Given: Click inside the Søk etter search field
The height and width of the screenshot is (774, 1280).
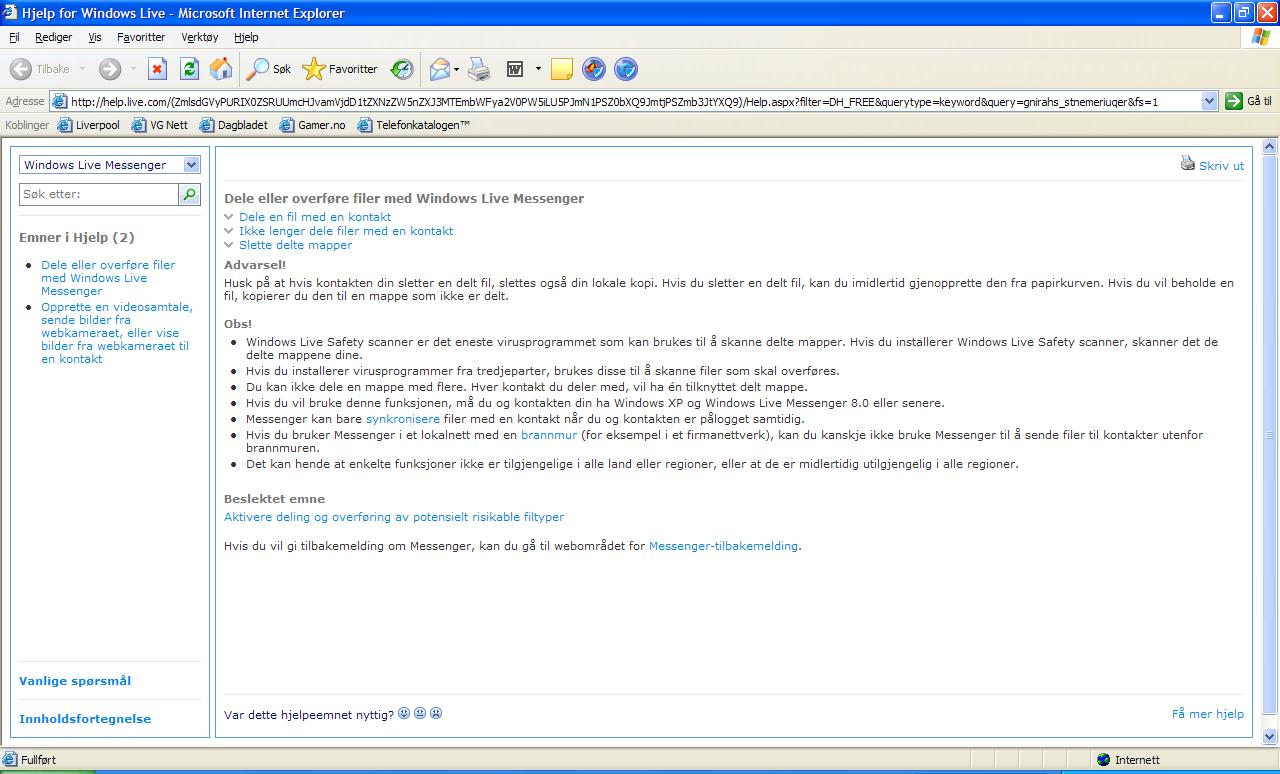Looking at the screenshot, I should (x=99, y=194).
